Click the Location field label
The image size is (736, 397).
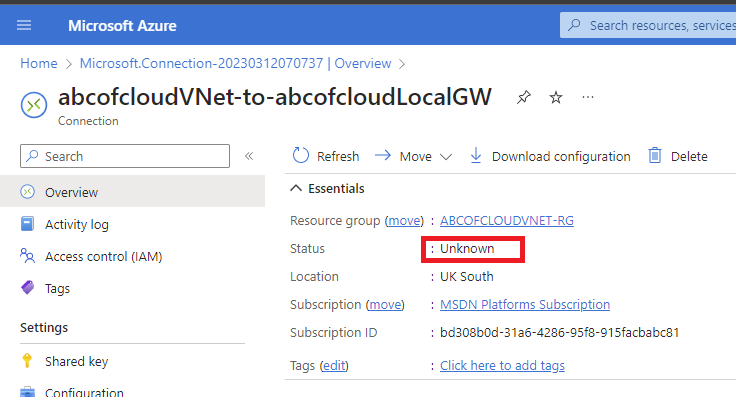tap(314, 277)
